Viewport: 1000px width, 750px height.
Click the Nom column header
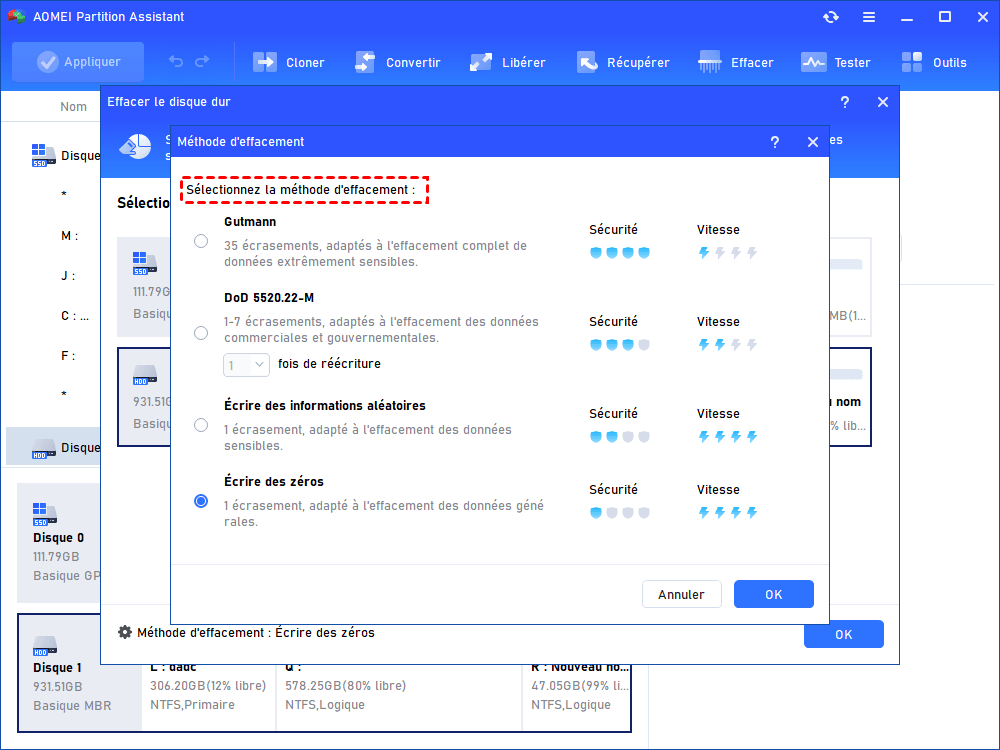tap(73, 107)
